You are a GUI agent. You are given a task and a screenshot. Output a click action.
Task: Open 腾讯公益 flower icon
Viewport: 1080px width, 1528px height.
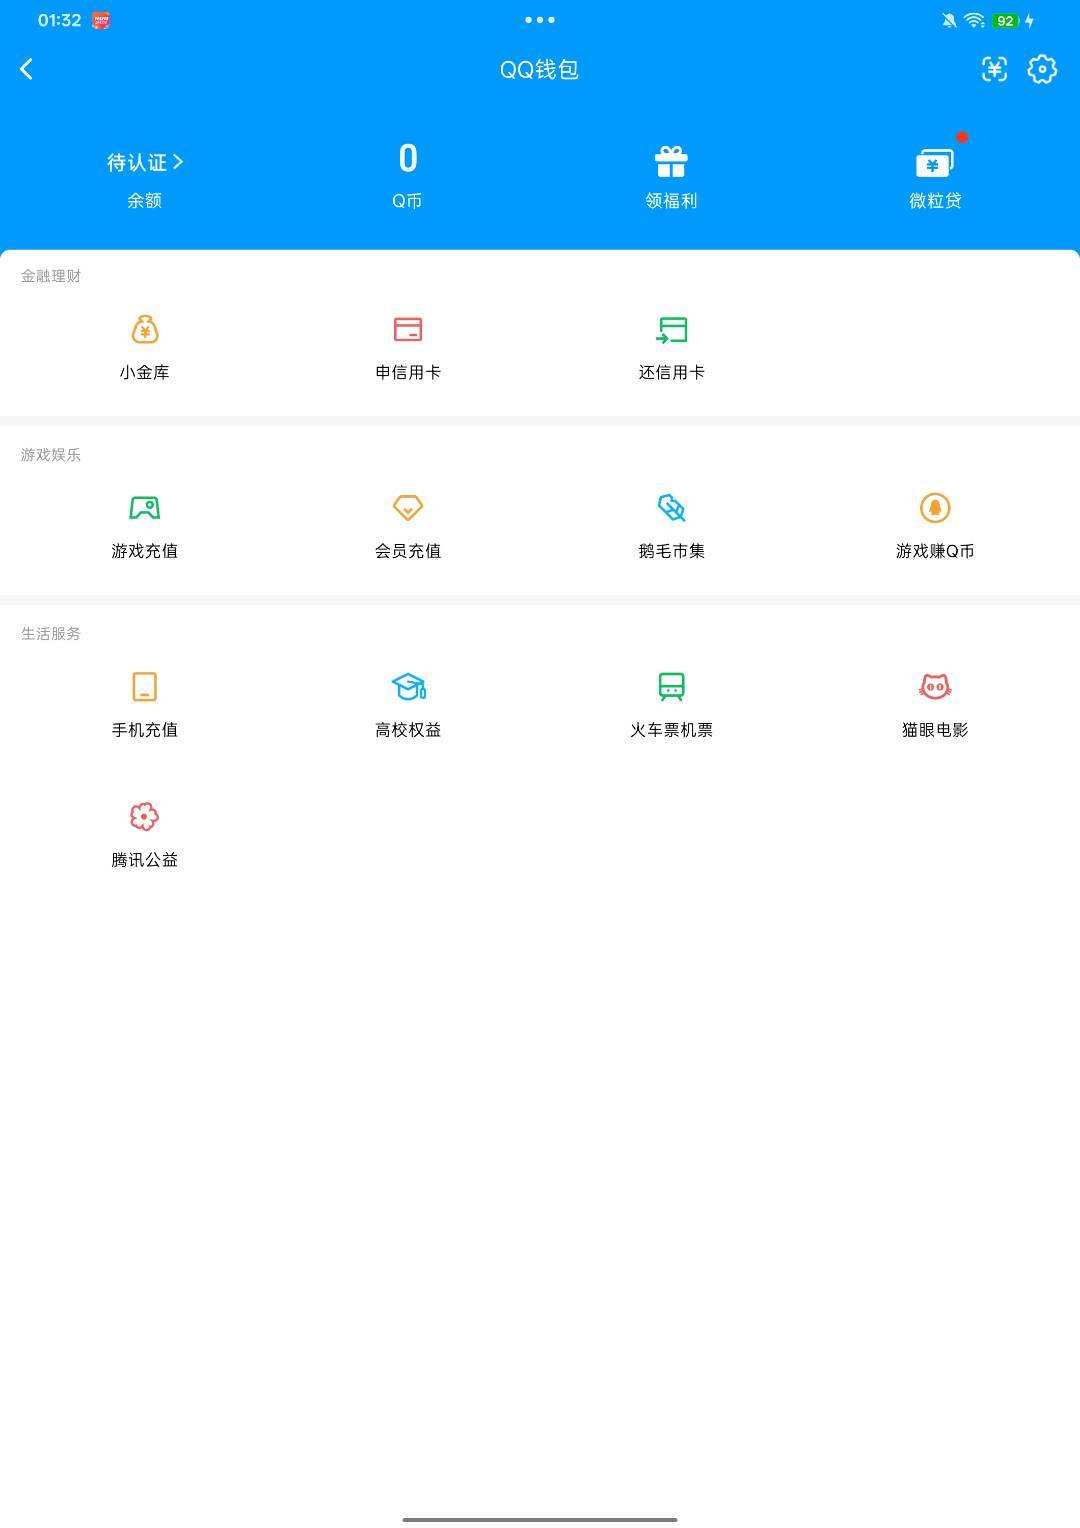click(145, 816)
